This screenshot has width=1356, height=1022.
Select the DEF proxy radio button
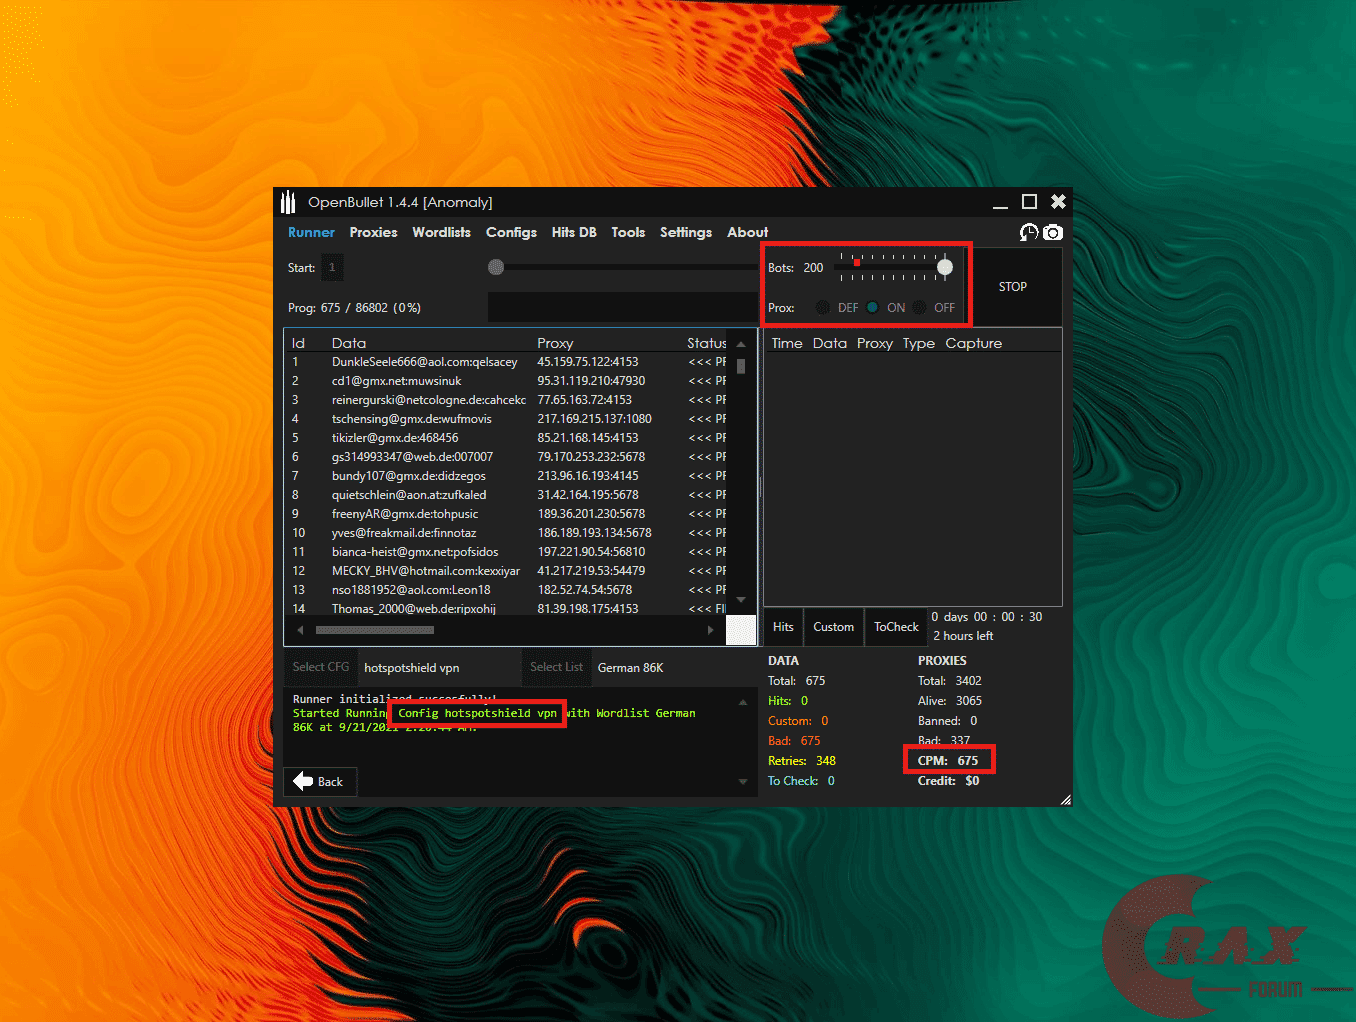click(823, 307)
